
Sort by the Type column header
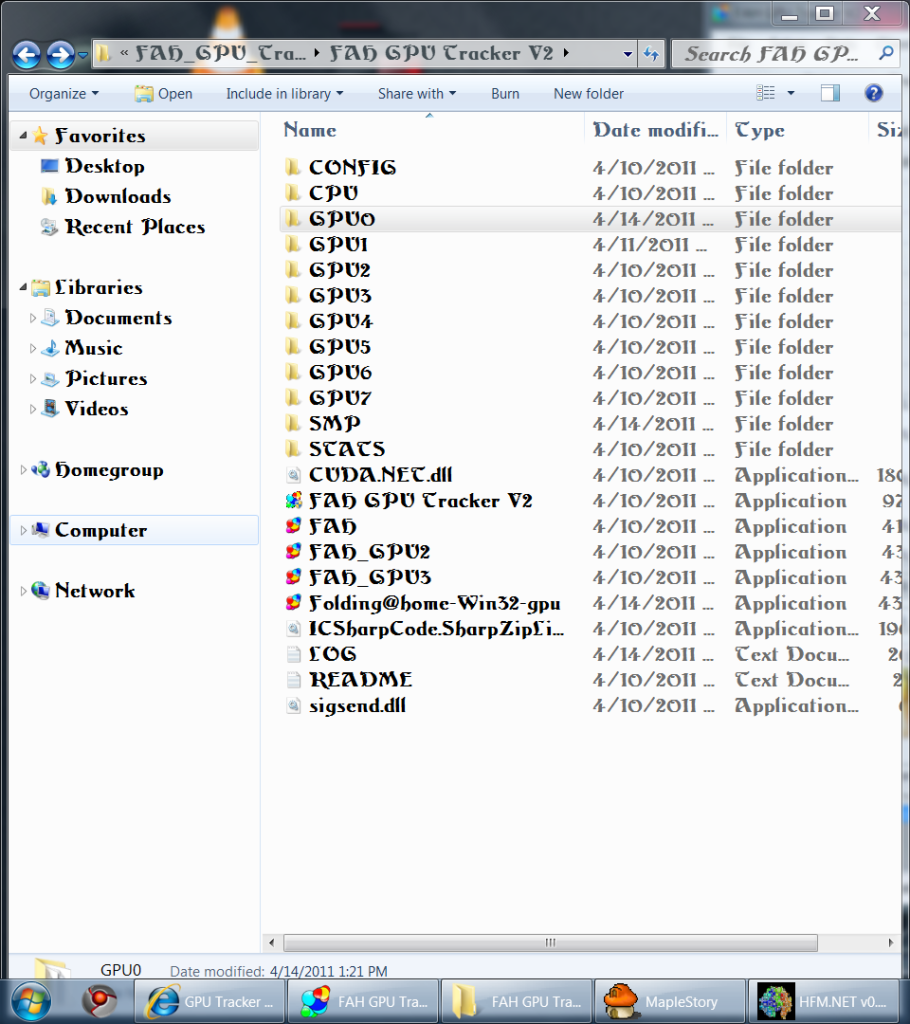(759, 130)
